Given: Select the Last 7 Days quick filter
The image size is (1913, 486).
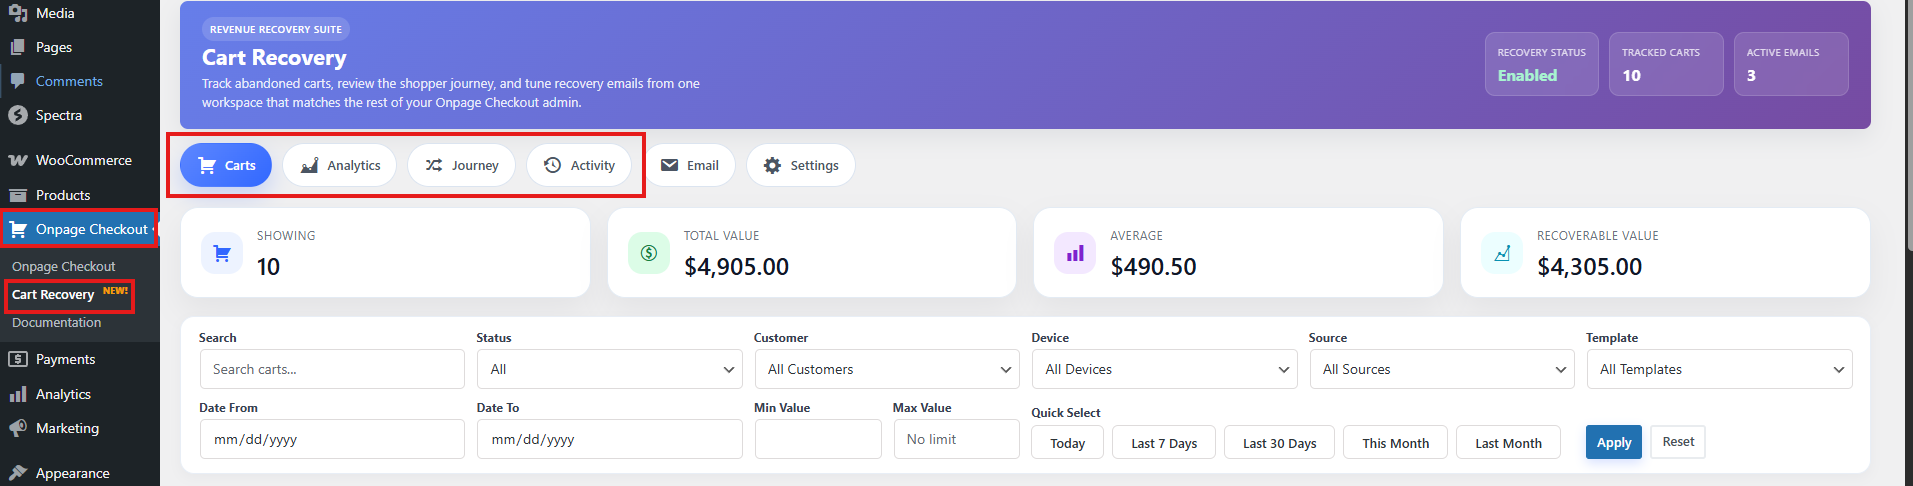Looking at the screenshot, I should (x=1164, y=443).
